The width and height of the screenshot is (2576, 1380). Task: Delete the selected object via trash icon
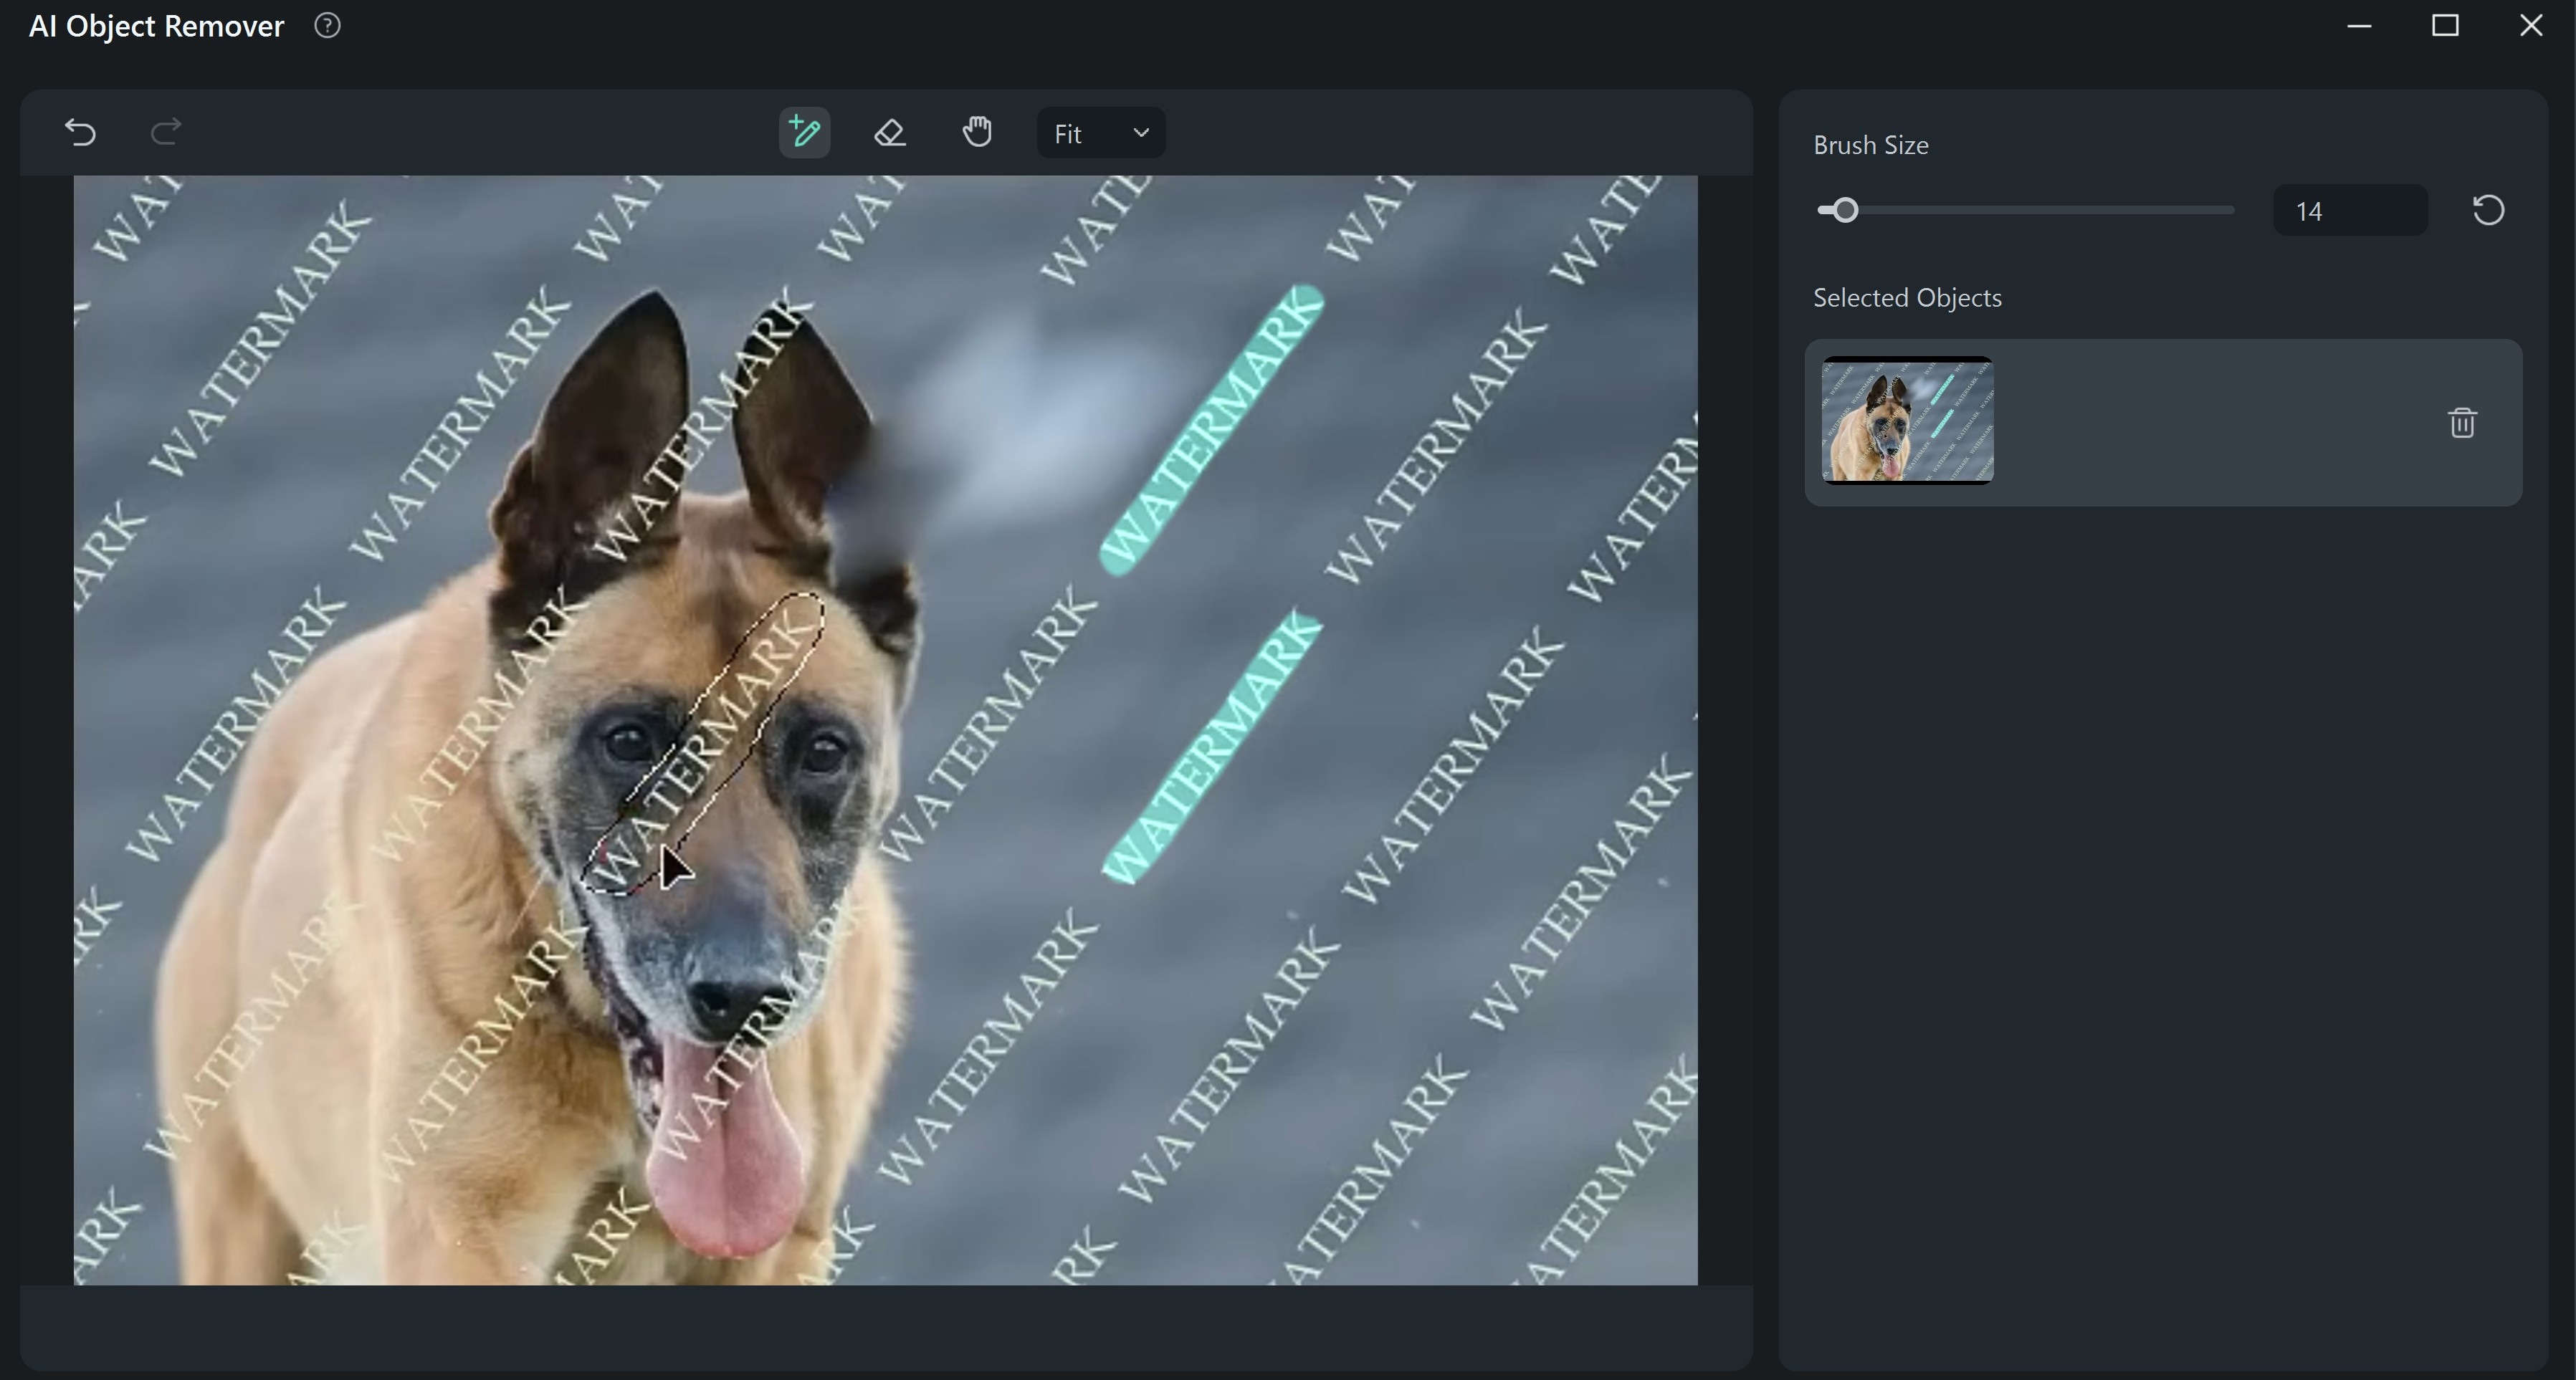coord(2462,423)
